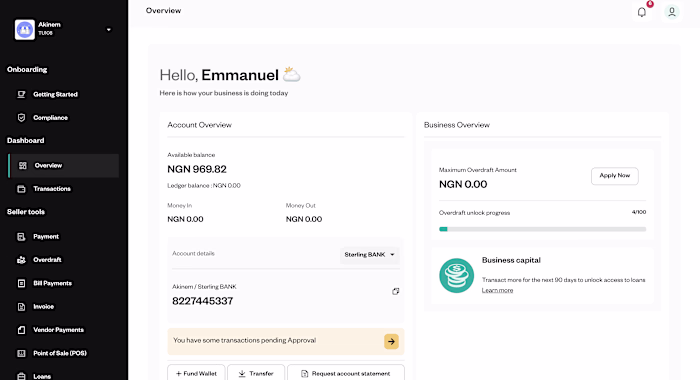Click the Business Overview heading
Image resolution: width=700 pixels, height=380 pixels.
(457, 125)
